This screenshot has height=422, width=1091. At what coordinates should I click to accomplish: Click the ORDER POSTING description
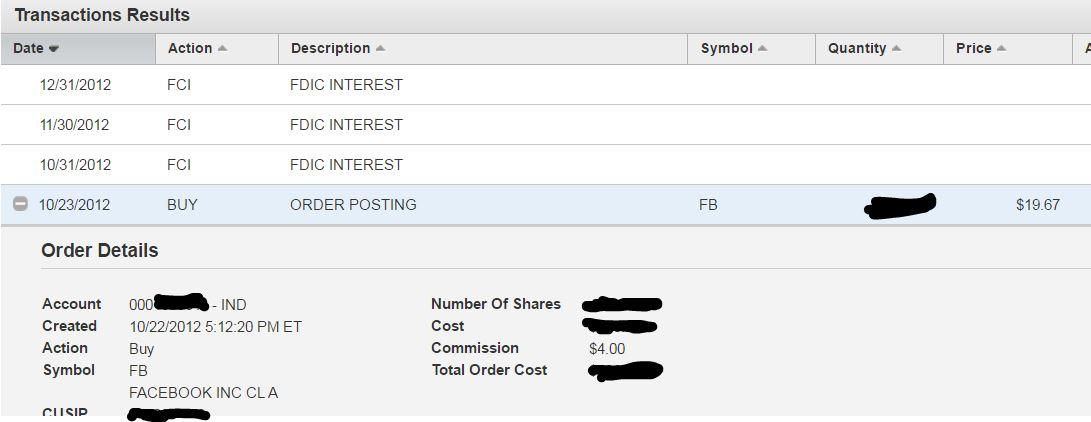click(x=353, y=205)
